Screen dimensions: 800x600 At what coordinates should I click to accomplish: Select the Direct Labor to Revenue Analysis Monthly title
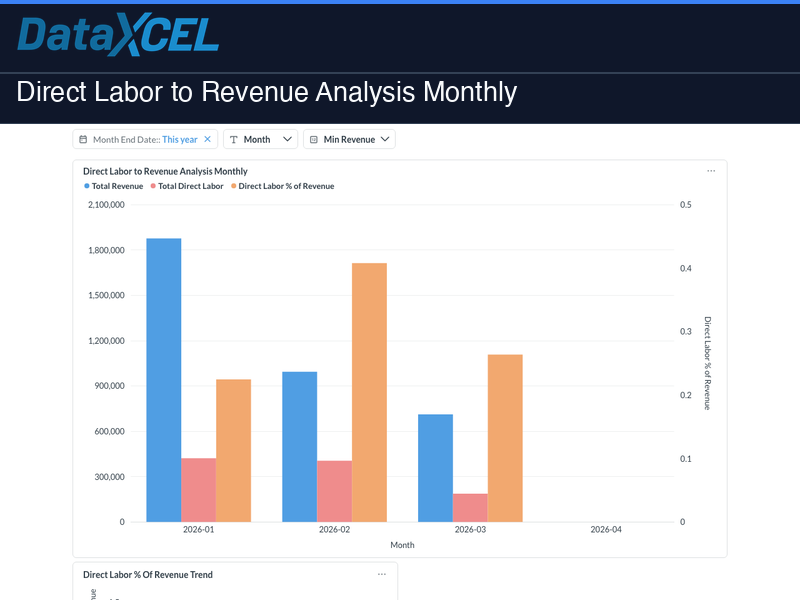point(165,171)
